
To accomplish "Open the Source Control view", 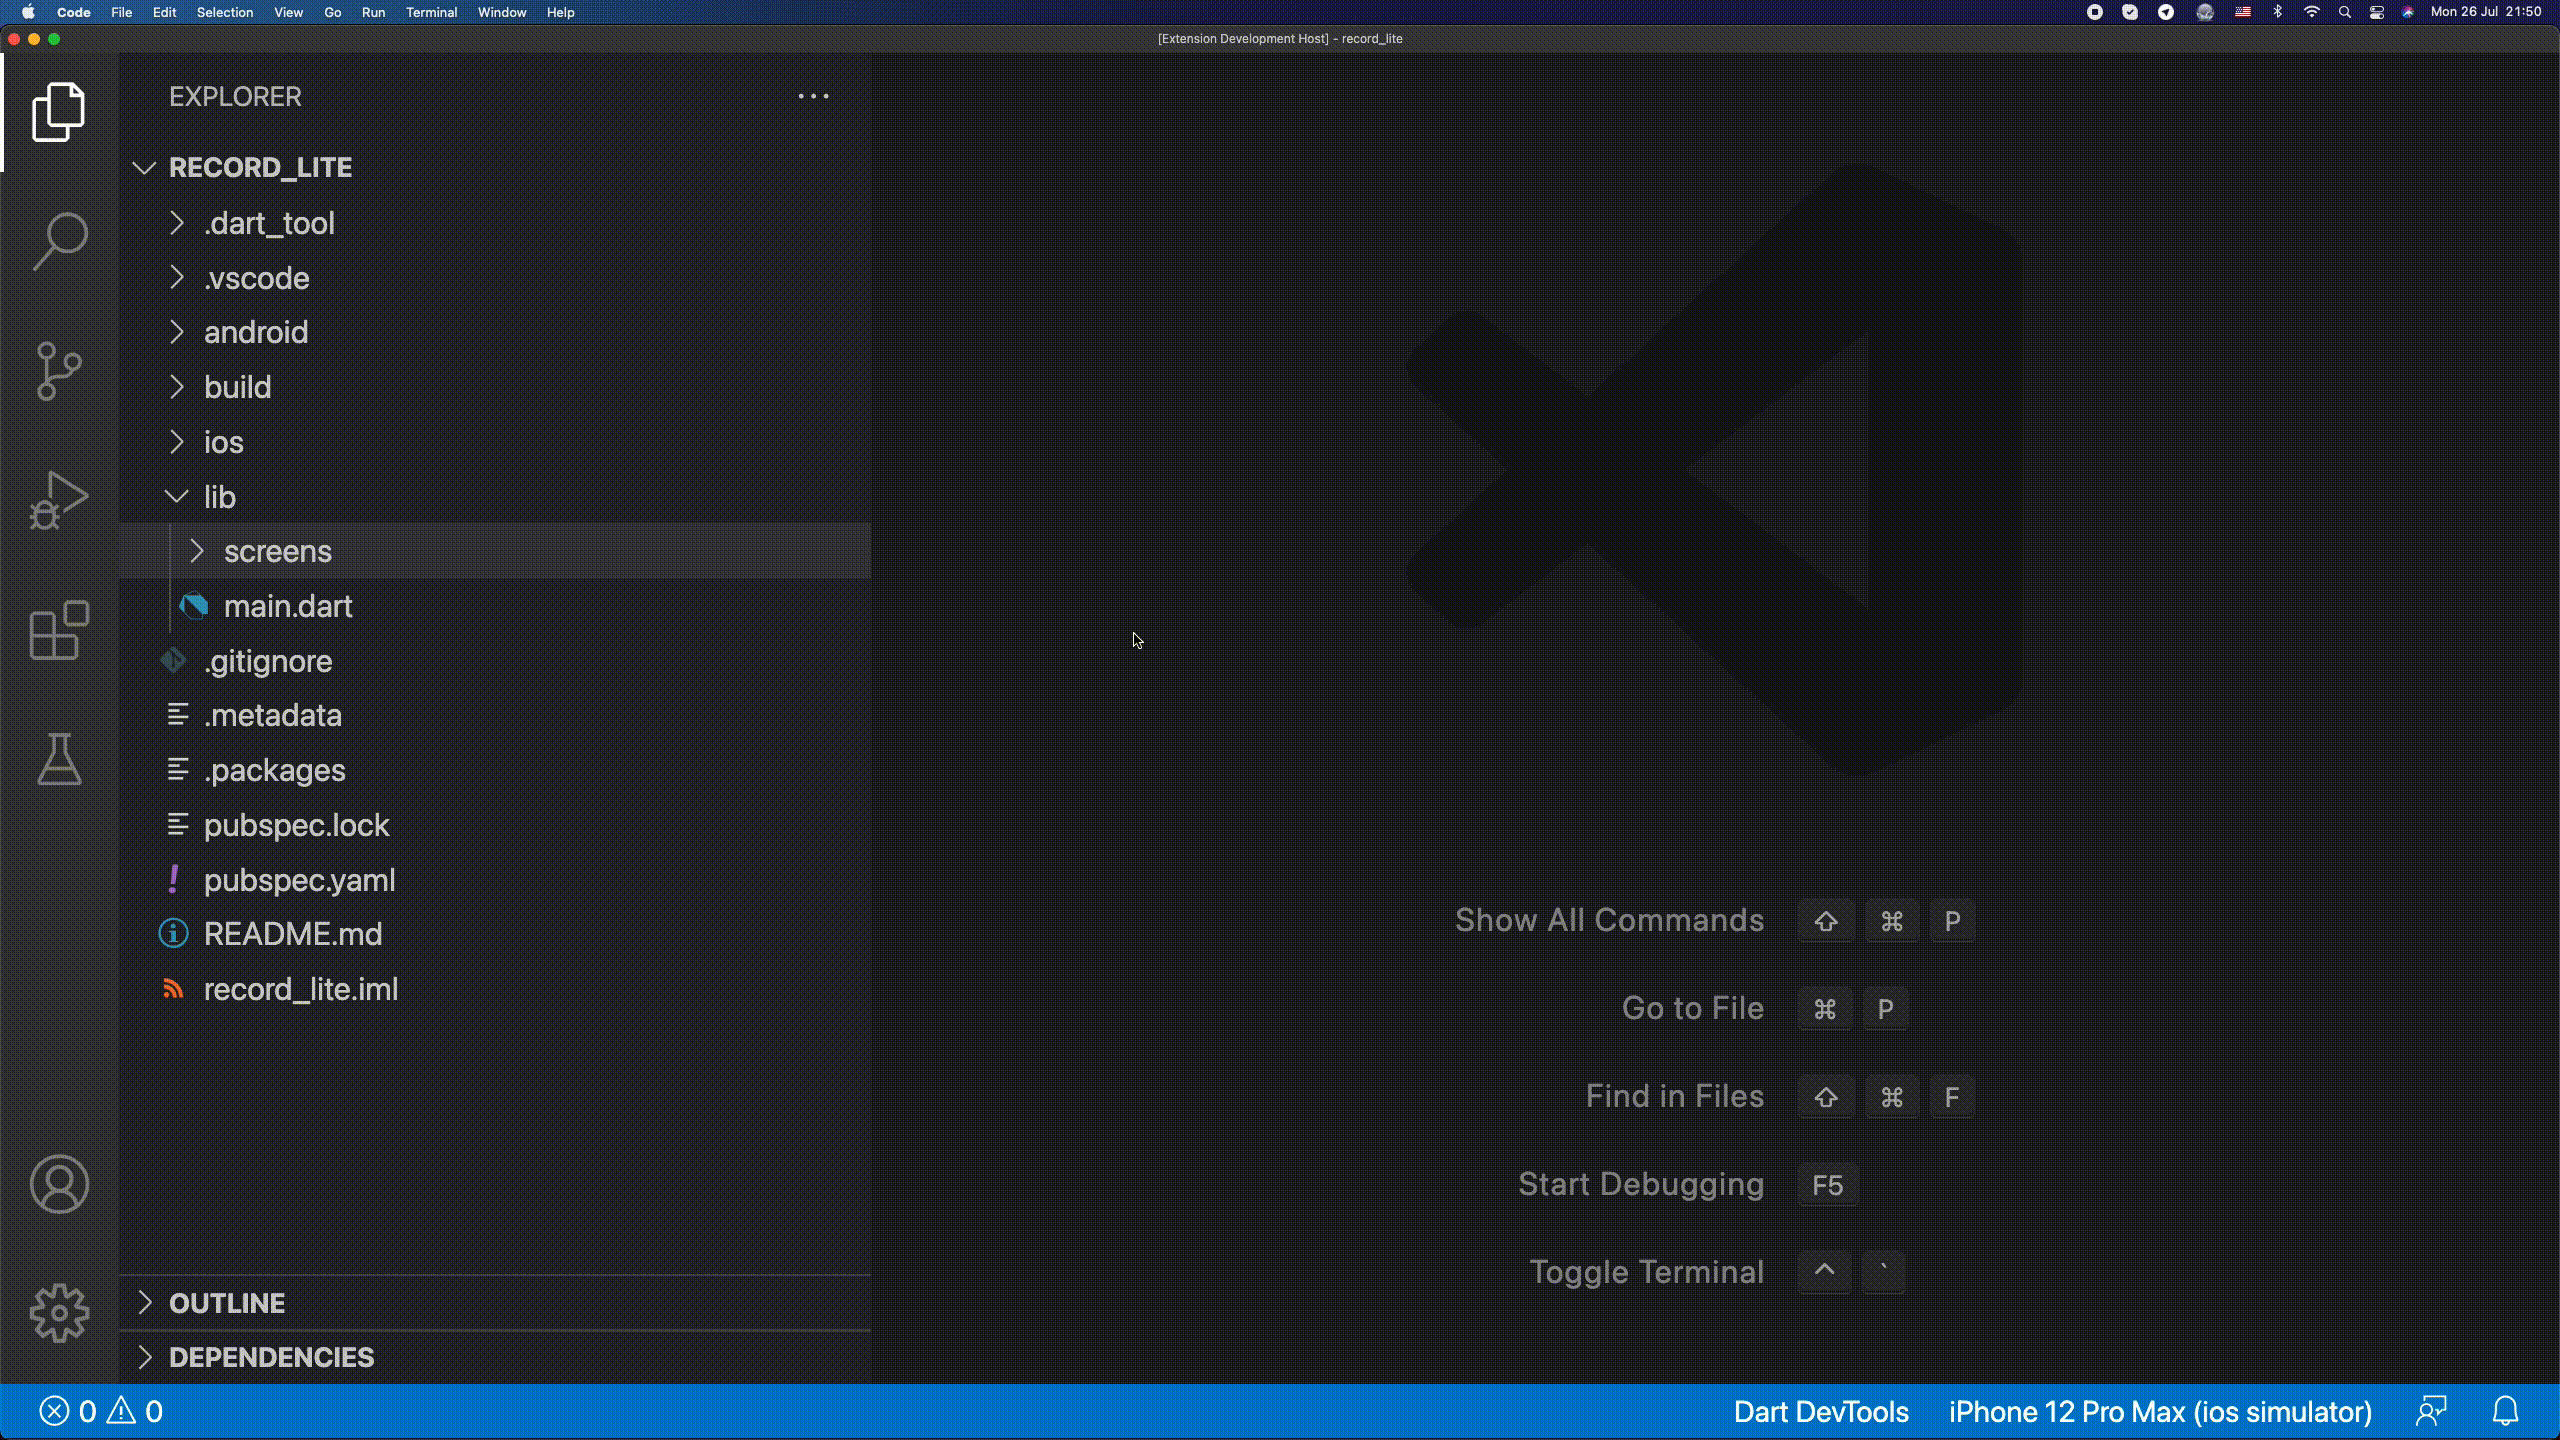I will click(59, 371).
